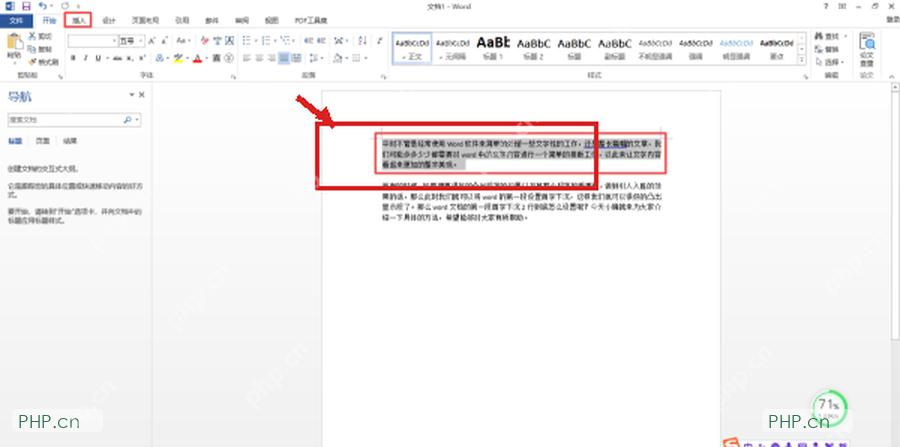This screenshot has width=900, height=447.
Task: Click the Redo icon in quick access toolbar
Action: pos(65,6)
